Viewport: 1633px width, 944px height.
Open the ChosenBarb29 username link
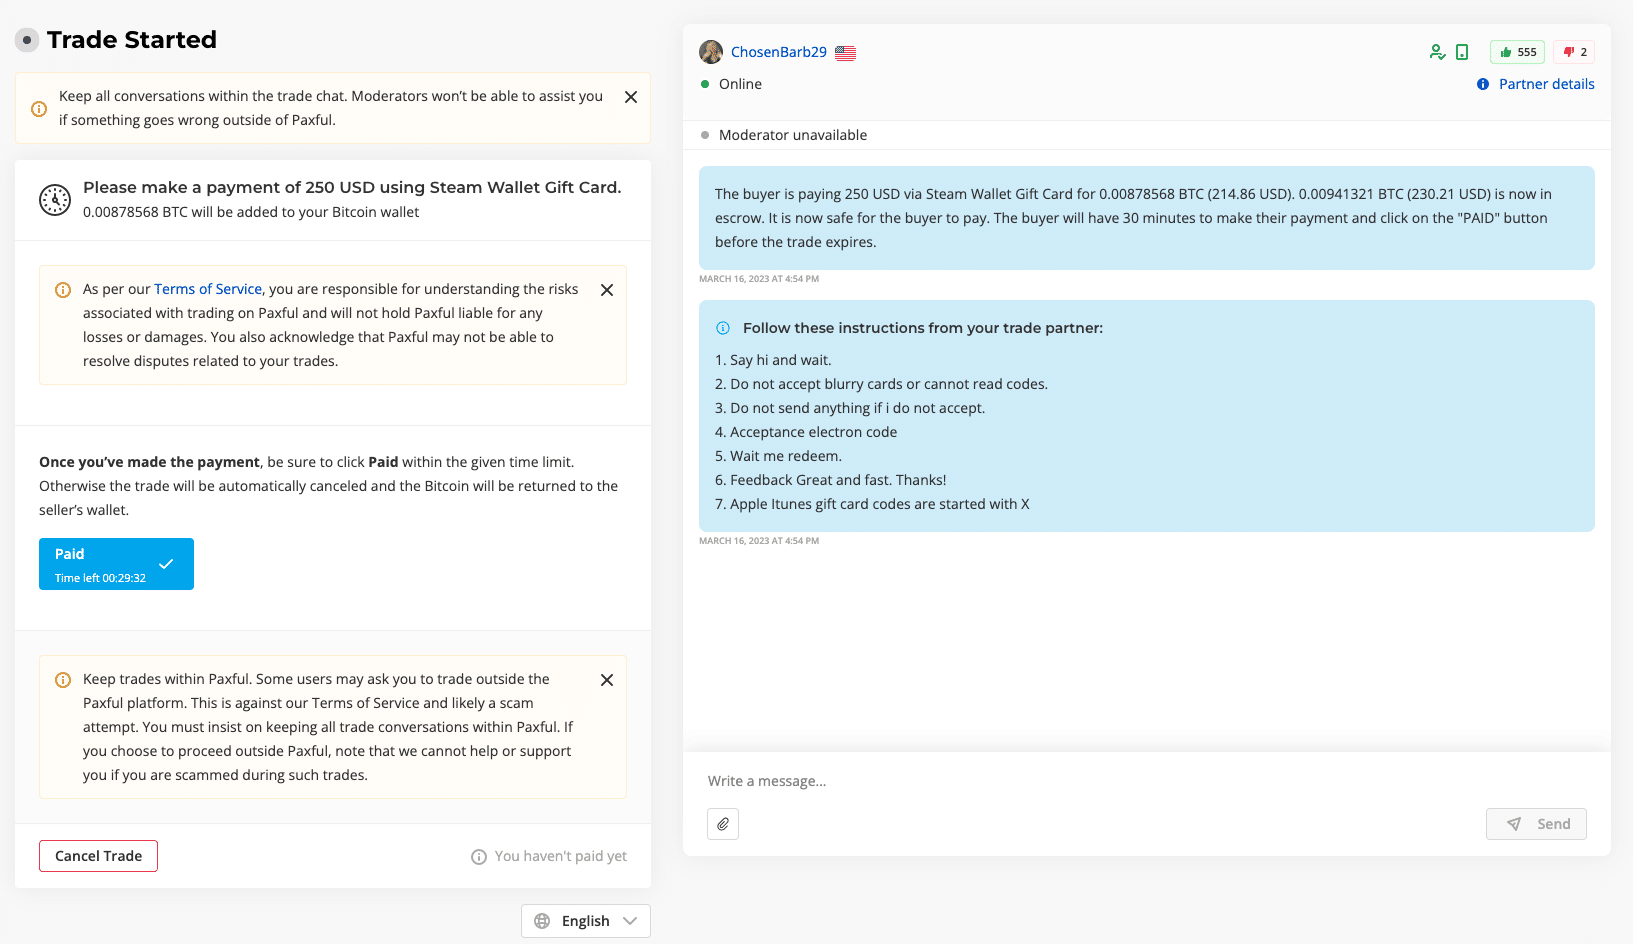click(779, 52)
